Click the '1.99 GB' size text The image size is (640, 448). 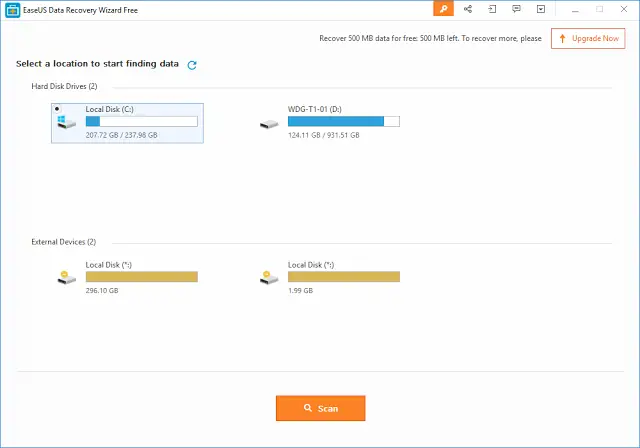(300, 291)
